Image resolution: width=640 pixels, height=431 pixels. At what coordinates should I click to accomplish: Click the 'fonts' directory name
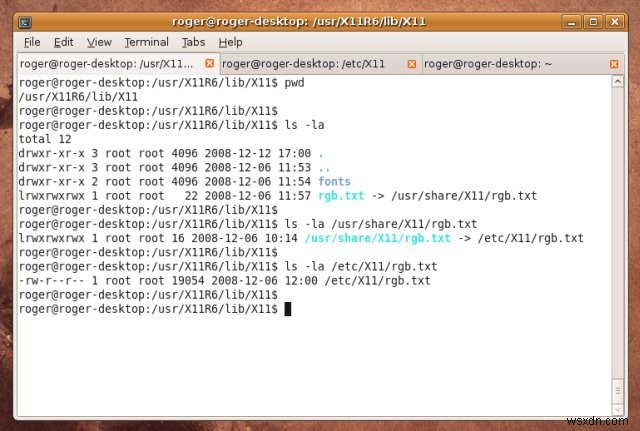(334, 181)
